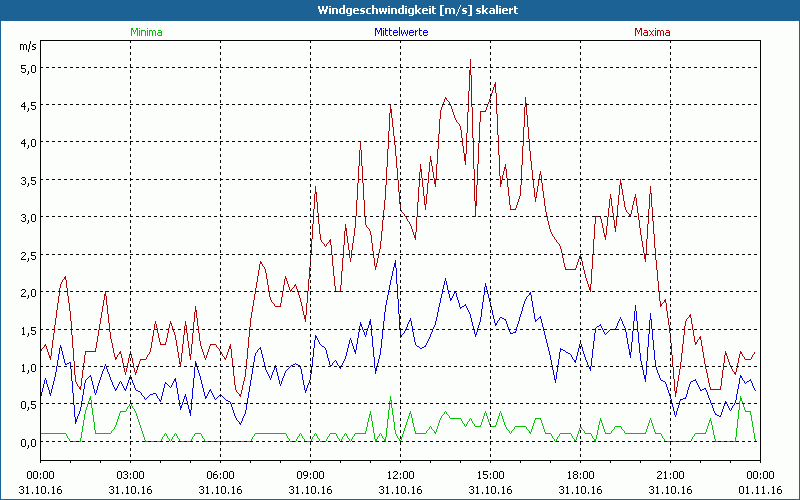Click the '4,5' y-axis value
Viewport: 800px width, 500px height.
point(28,106)
